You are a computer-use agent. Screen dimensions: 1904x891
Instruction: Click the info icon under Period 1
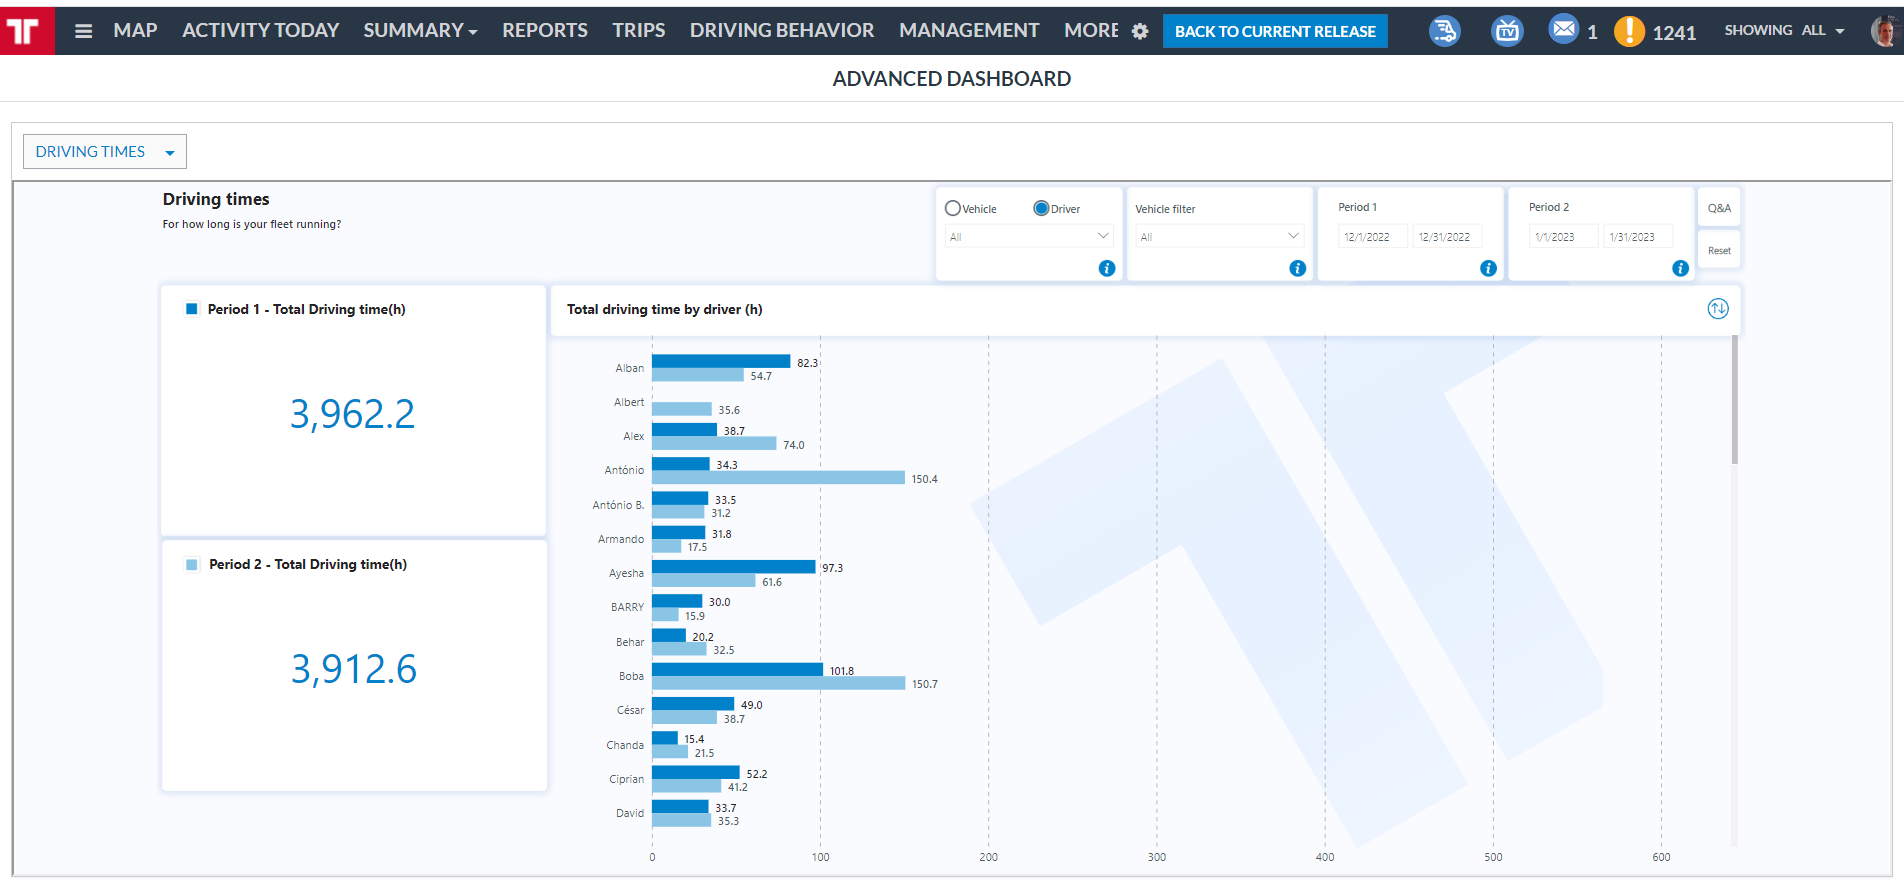point(1488,268)
